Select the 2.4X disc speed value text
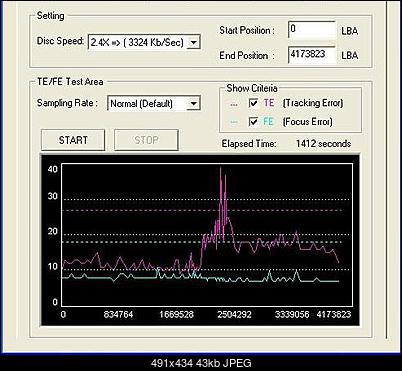Screen dimensions: 402x371 coord(137,42)
